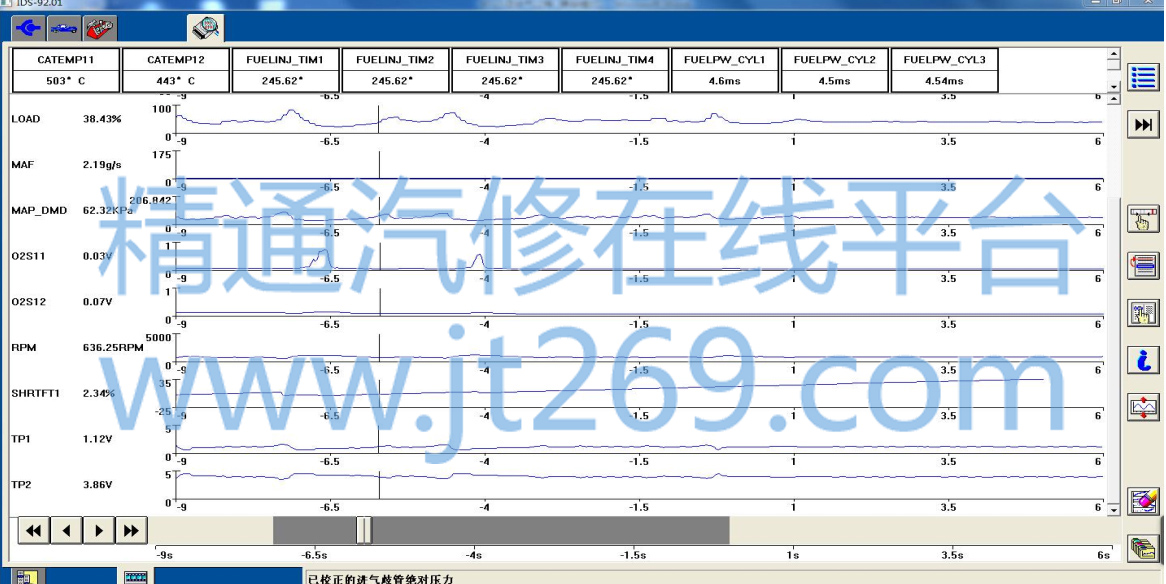Click the RPM graph label
This screenshot has width=1166, height=584.
24,347
